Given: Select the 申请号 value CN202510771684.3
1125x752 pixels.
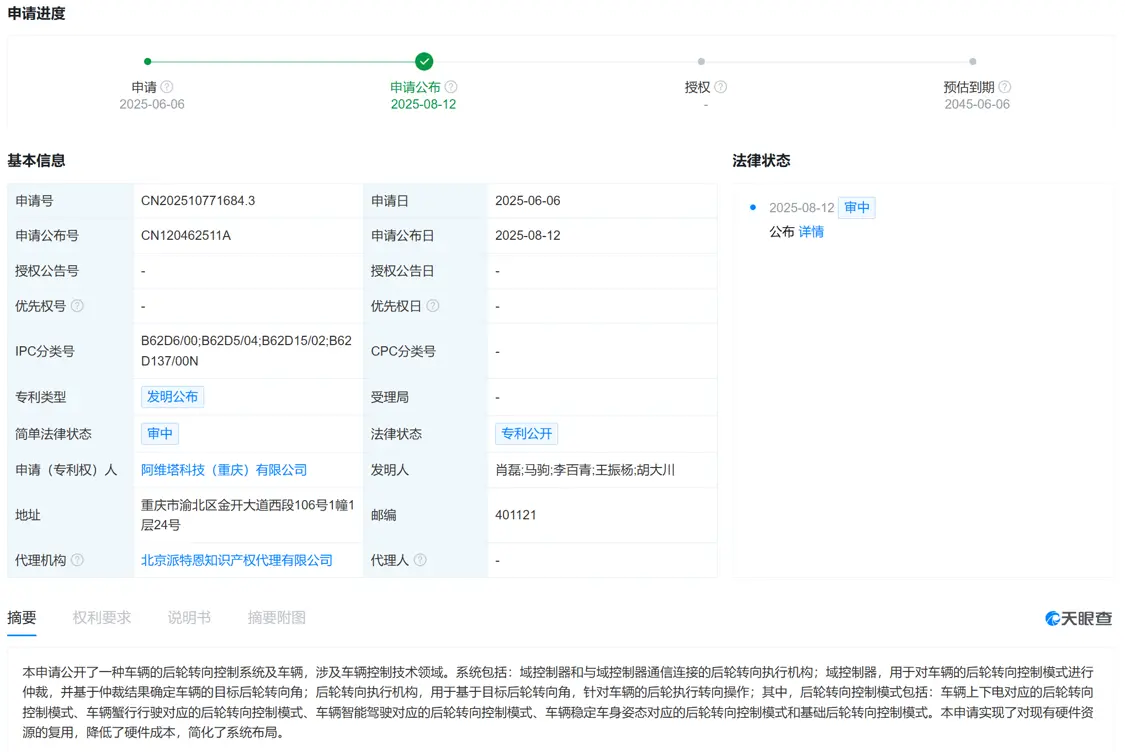Looking at the screenshot, I should point(195,200).
